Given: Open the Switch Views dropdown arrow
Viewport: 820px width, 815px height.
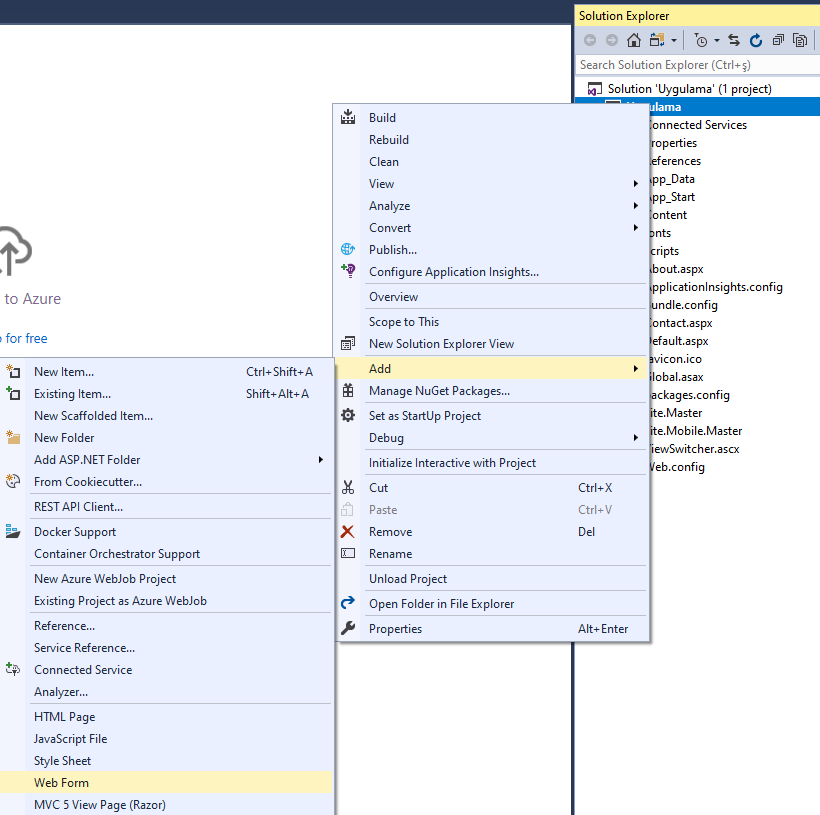Looking at the screenshot, I should click(x=673, y=40).
